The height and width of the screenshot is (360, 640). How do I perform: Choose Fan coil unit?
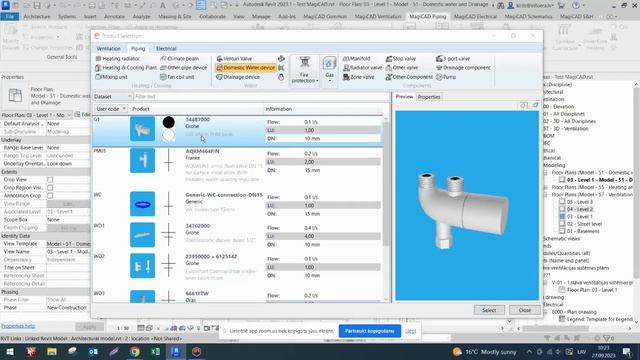177,77
